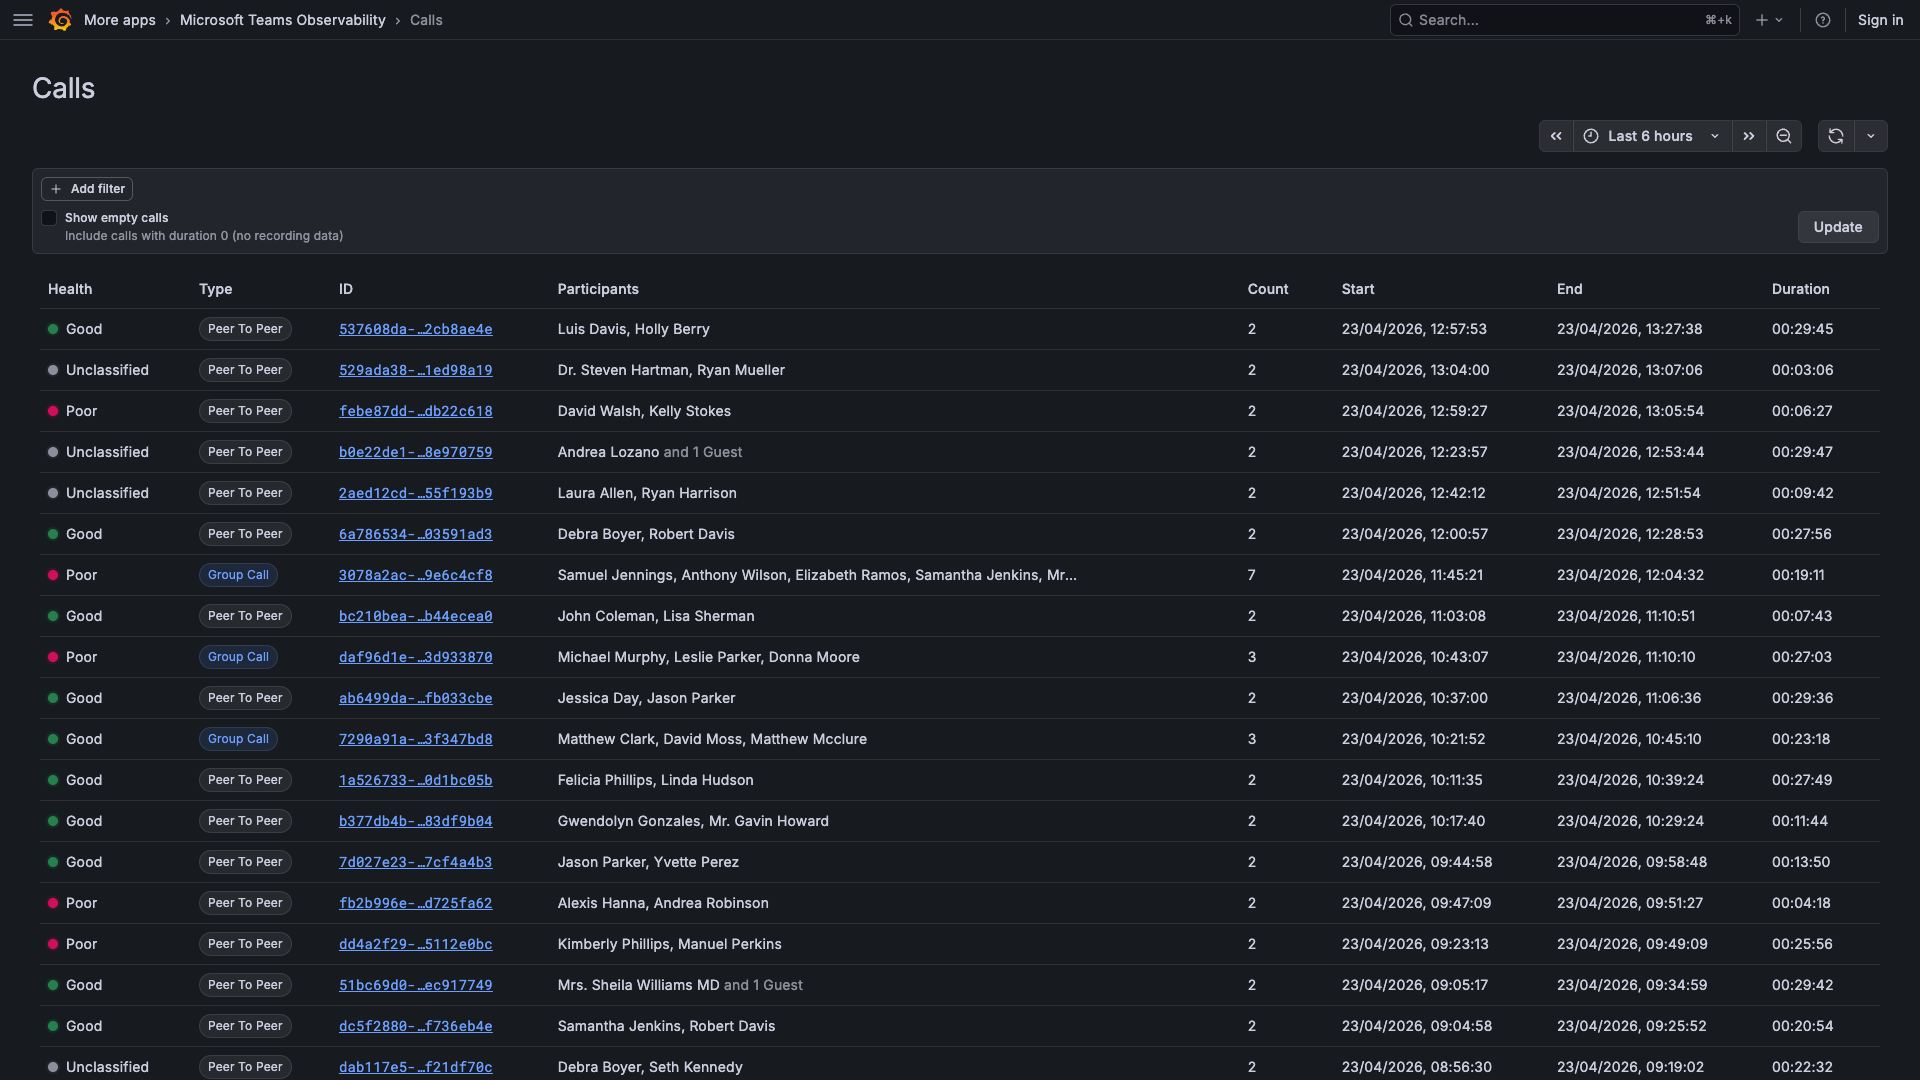Open the hamburger navigation menu

[23, 20]
